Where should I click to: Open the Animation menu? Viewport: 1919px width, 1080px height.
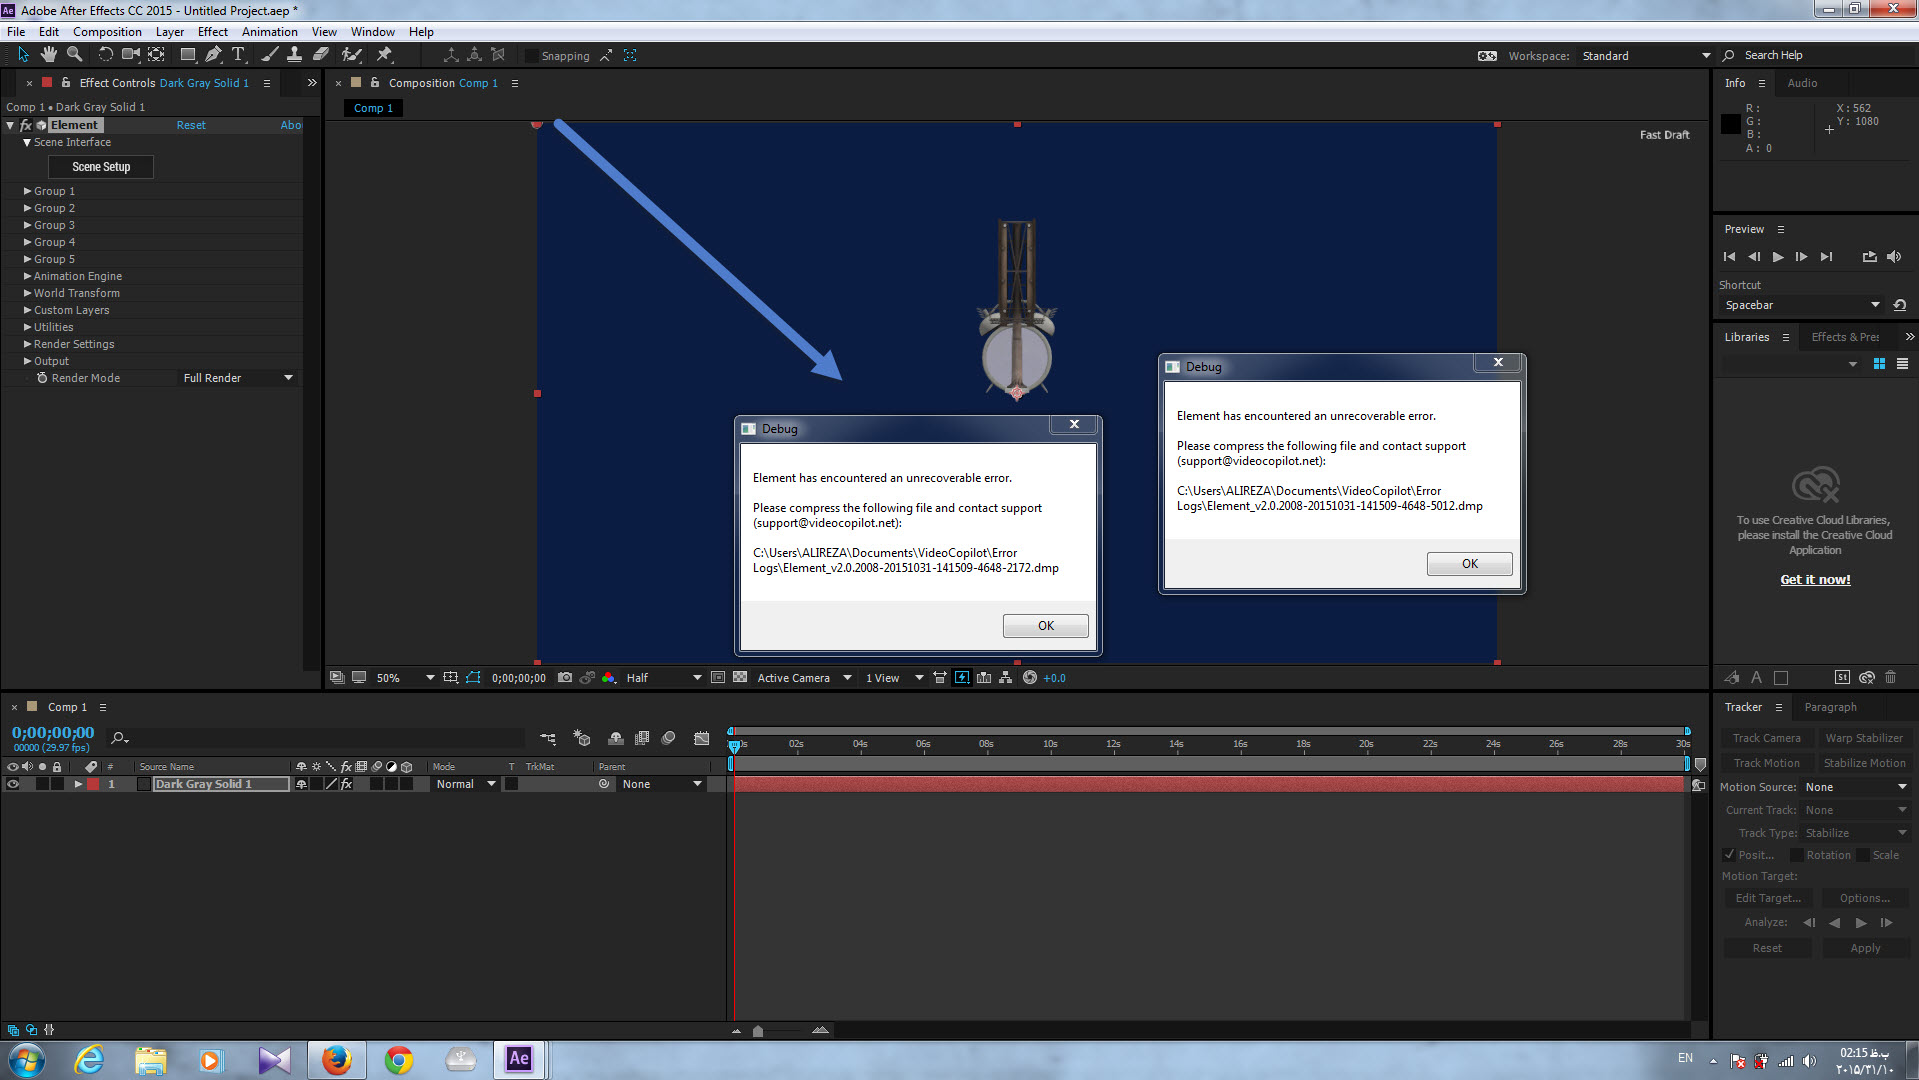click(269, 32)
